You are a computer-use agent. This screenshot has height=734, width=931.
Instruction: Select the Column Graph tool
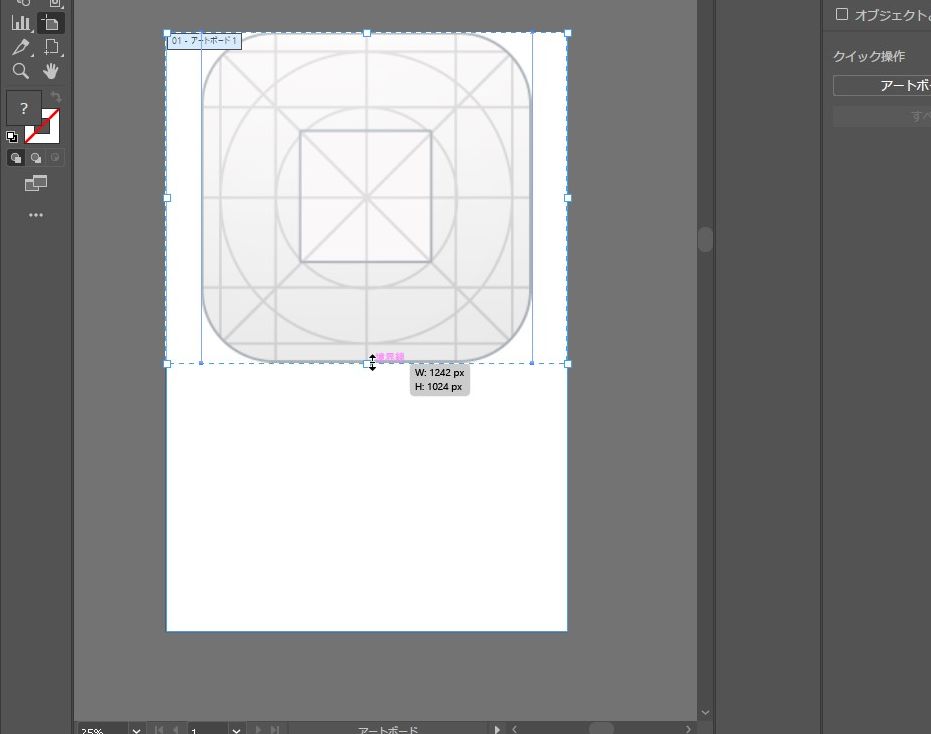21,22
